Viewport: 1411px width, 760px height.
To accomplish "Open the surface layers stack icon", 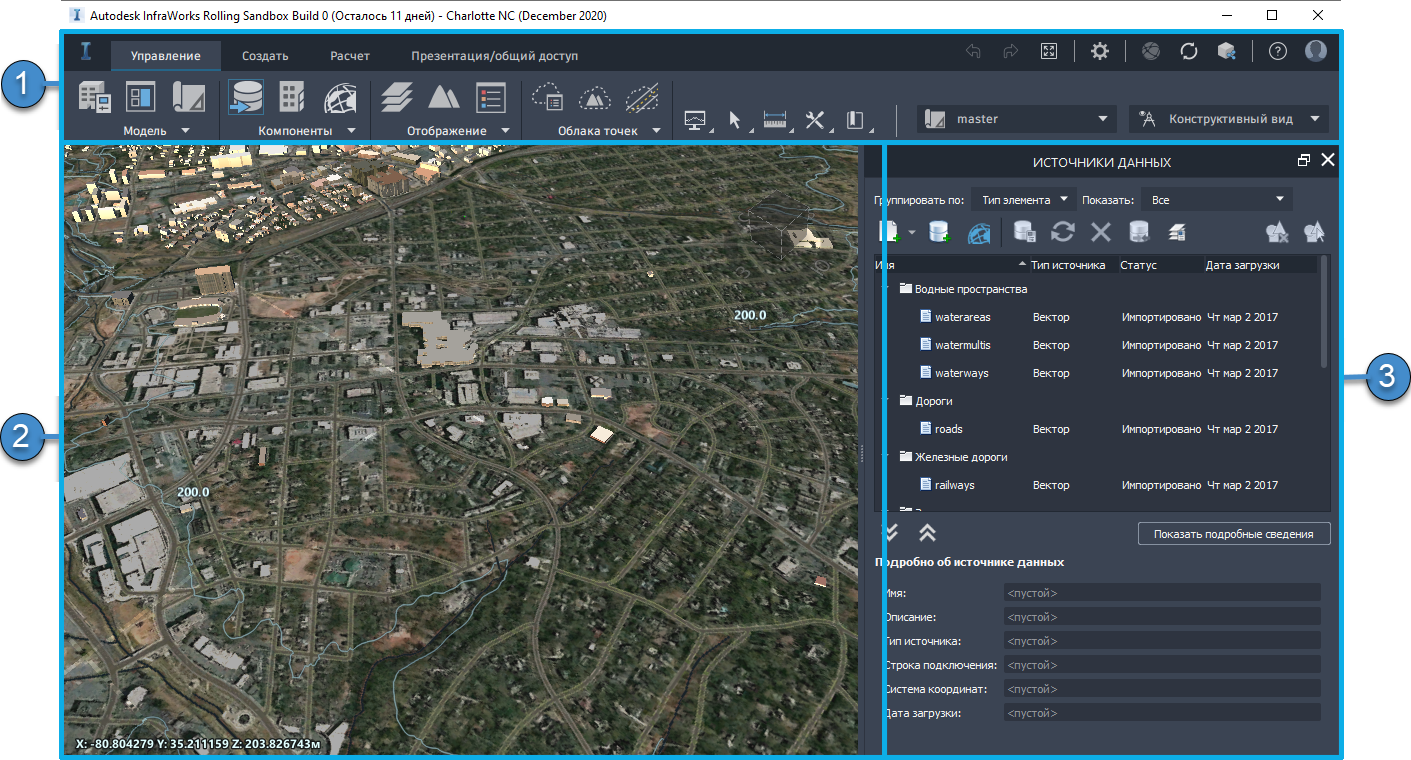I will pyautogui.click(x=397, y=97).
